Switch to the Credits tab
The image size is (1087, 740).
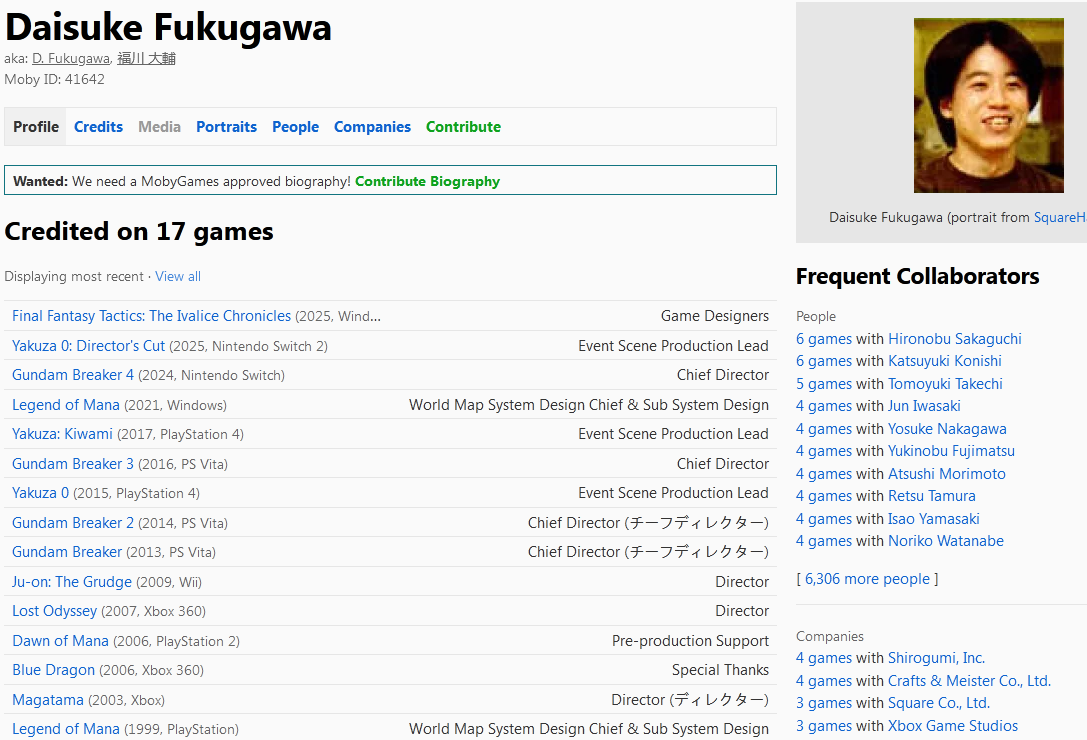pyautogui.click(x=98, y=127)
